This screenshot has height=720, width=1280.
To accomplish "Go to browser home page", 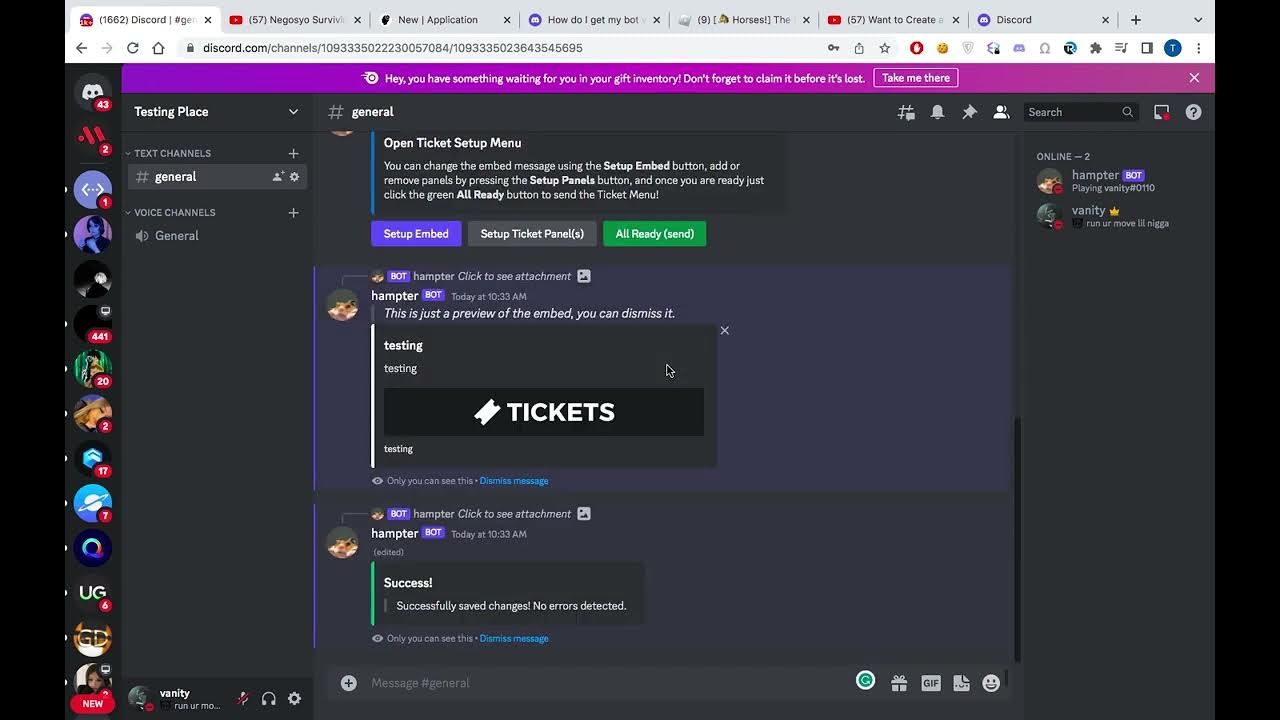I will point(158,48).
